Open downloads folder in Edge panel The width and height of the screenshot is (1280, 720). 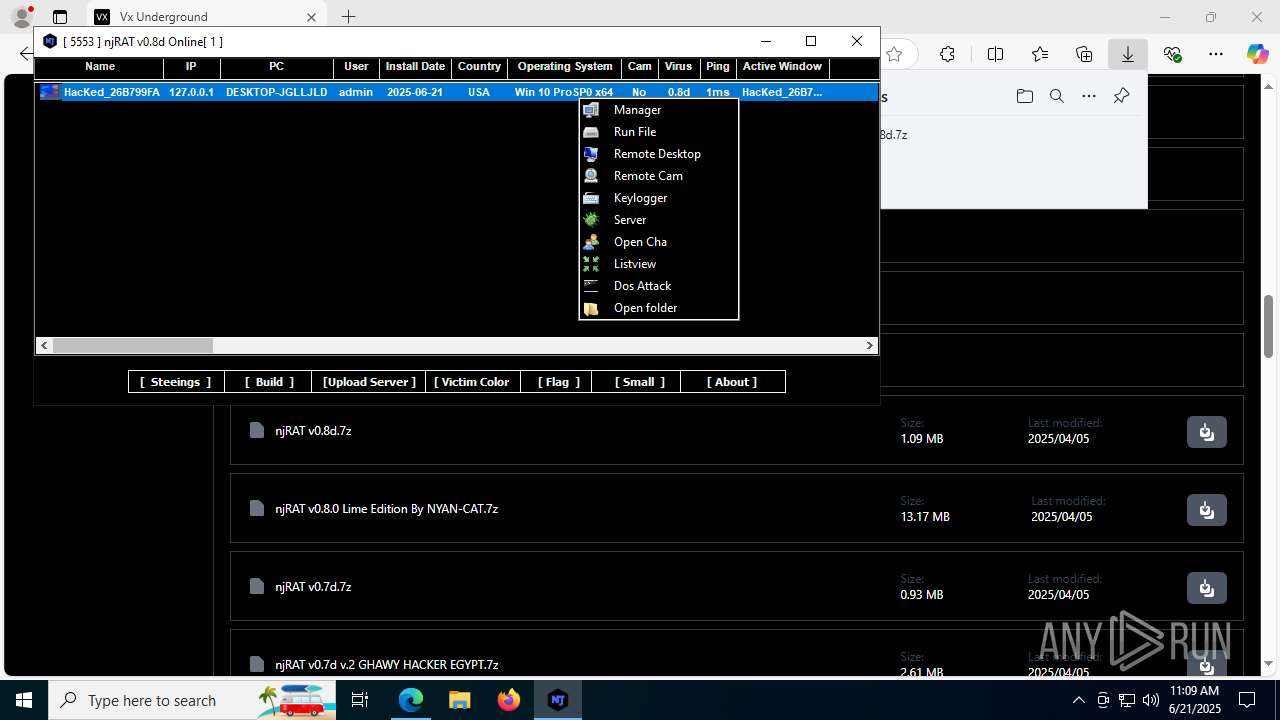point(1024,96)
